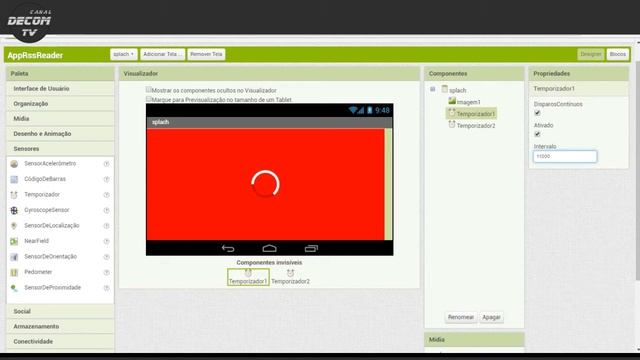This screenshot has width=640, height=360.
Task: Select the SensorDeOrientação palette icon
Action: point(14,257)
